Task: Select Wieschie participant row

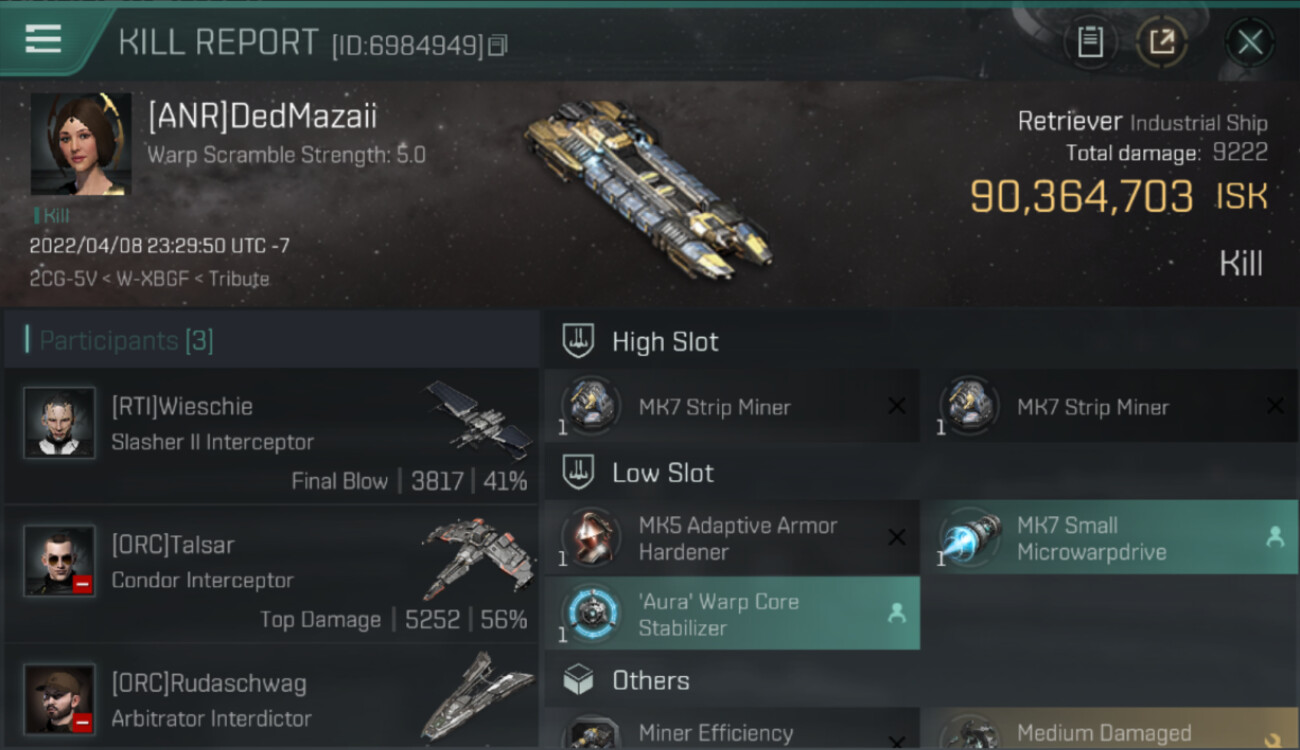Action: pos(272,435)
